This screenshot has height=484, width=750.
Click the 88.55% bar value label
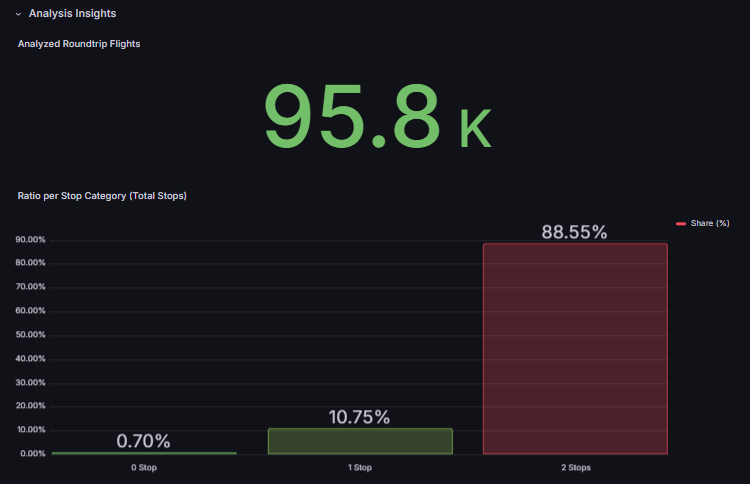coord(574,232)
